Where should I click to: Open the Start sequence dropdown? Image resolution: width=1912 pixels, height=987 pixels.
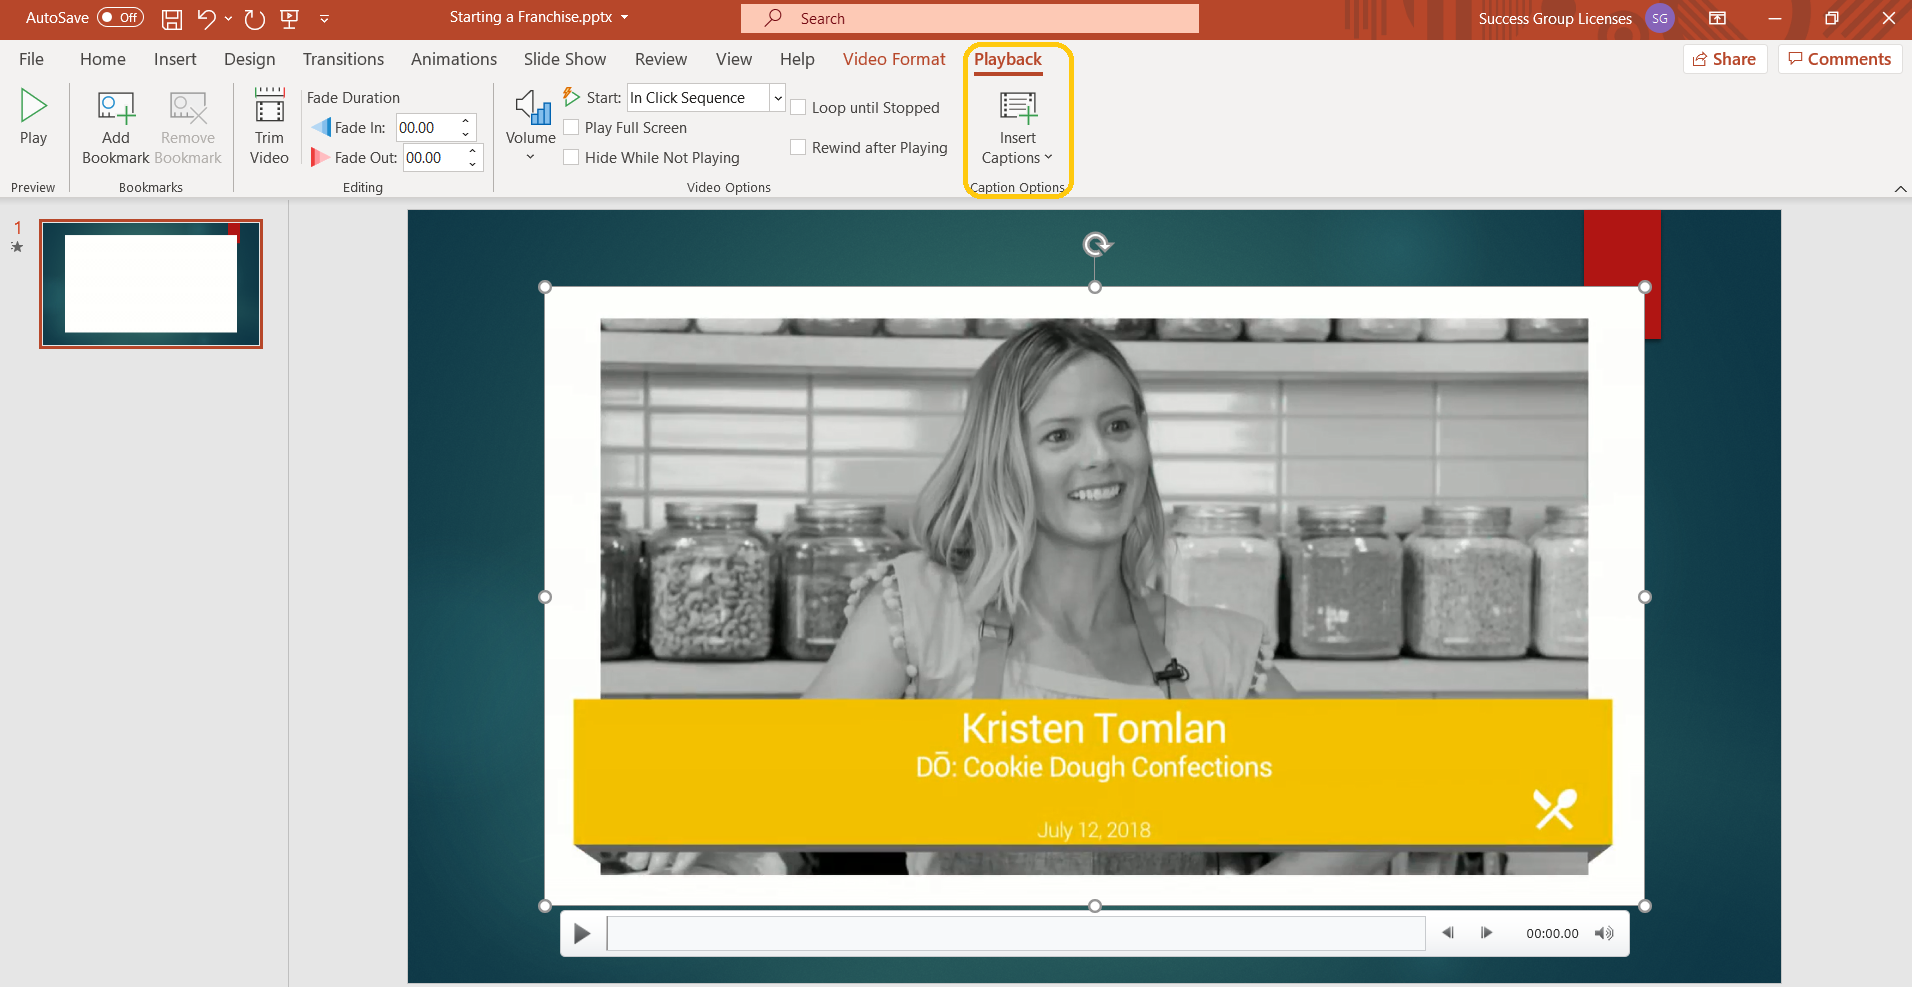pos(777,97)
